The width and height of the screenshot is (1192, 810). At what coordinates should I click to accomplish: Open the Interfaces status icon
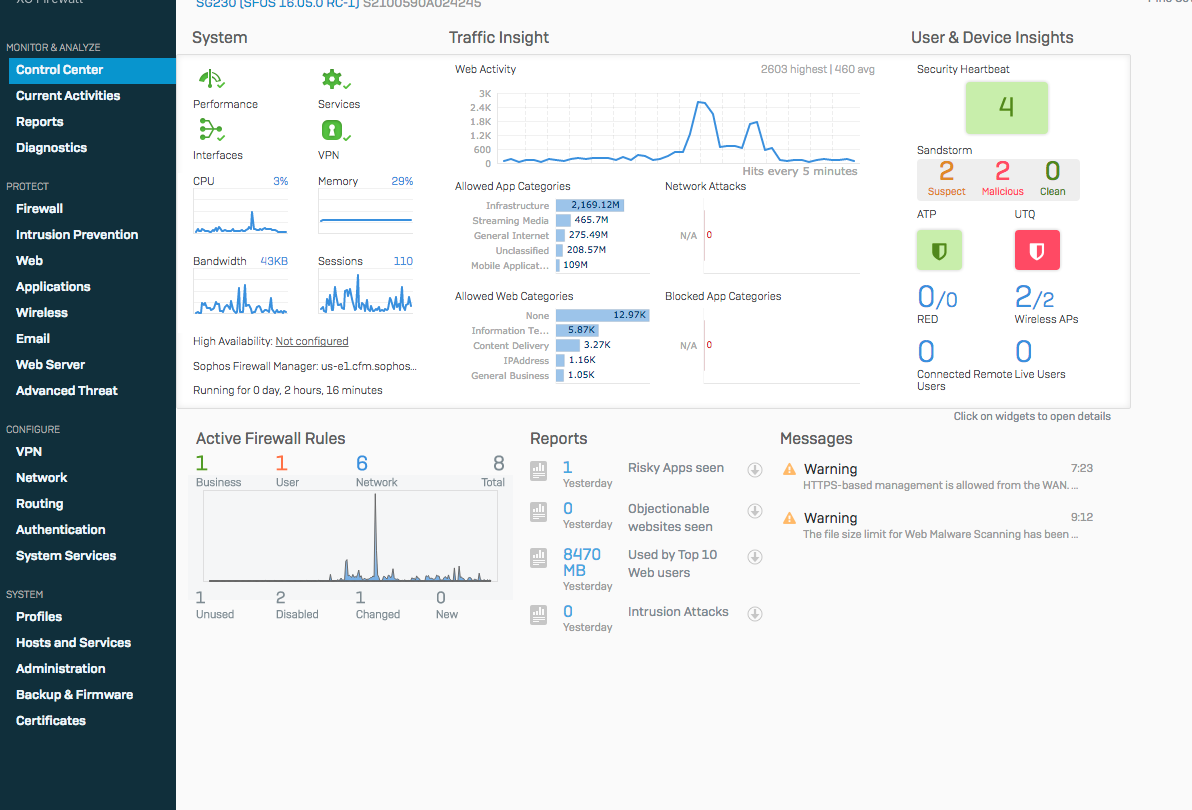(211, 130)
